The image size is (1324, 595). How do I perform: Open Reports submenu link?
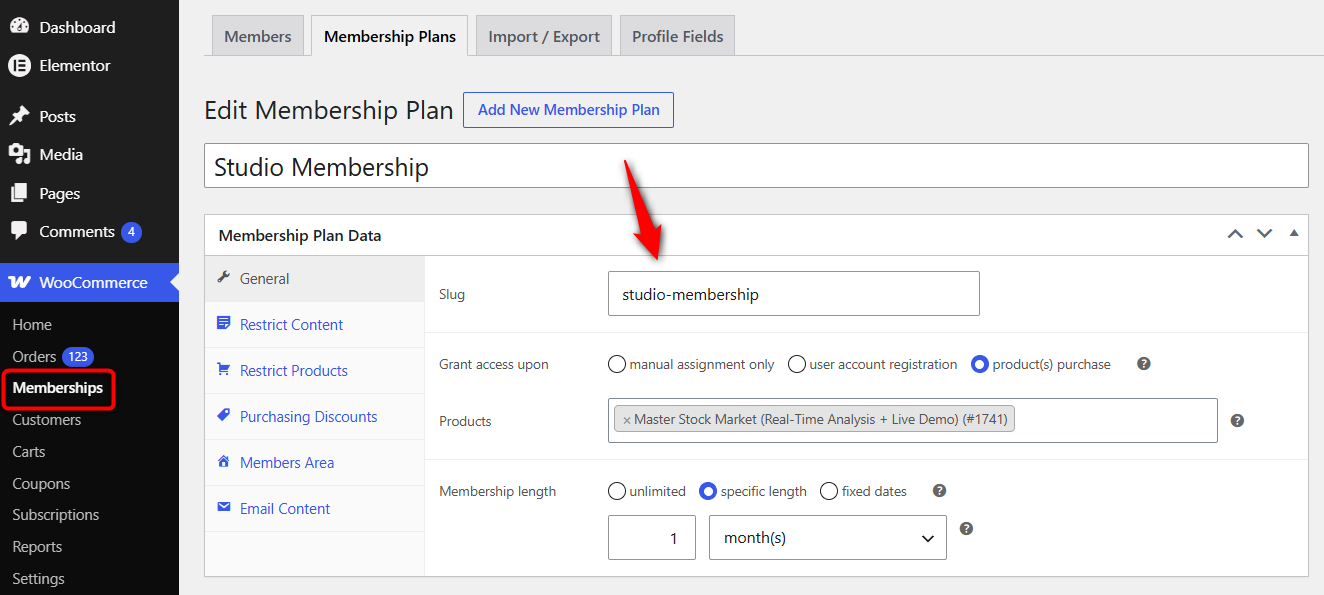[x=37, y=547]
